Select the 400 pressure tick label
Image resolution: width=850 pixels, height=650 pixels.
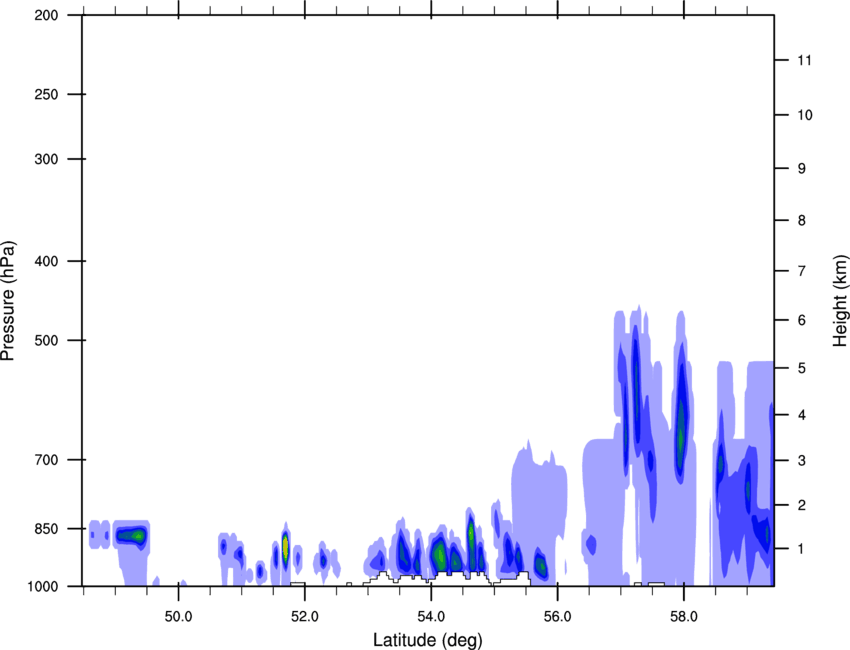point(46,261)
